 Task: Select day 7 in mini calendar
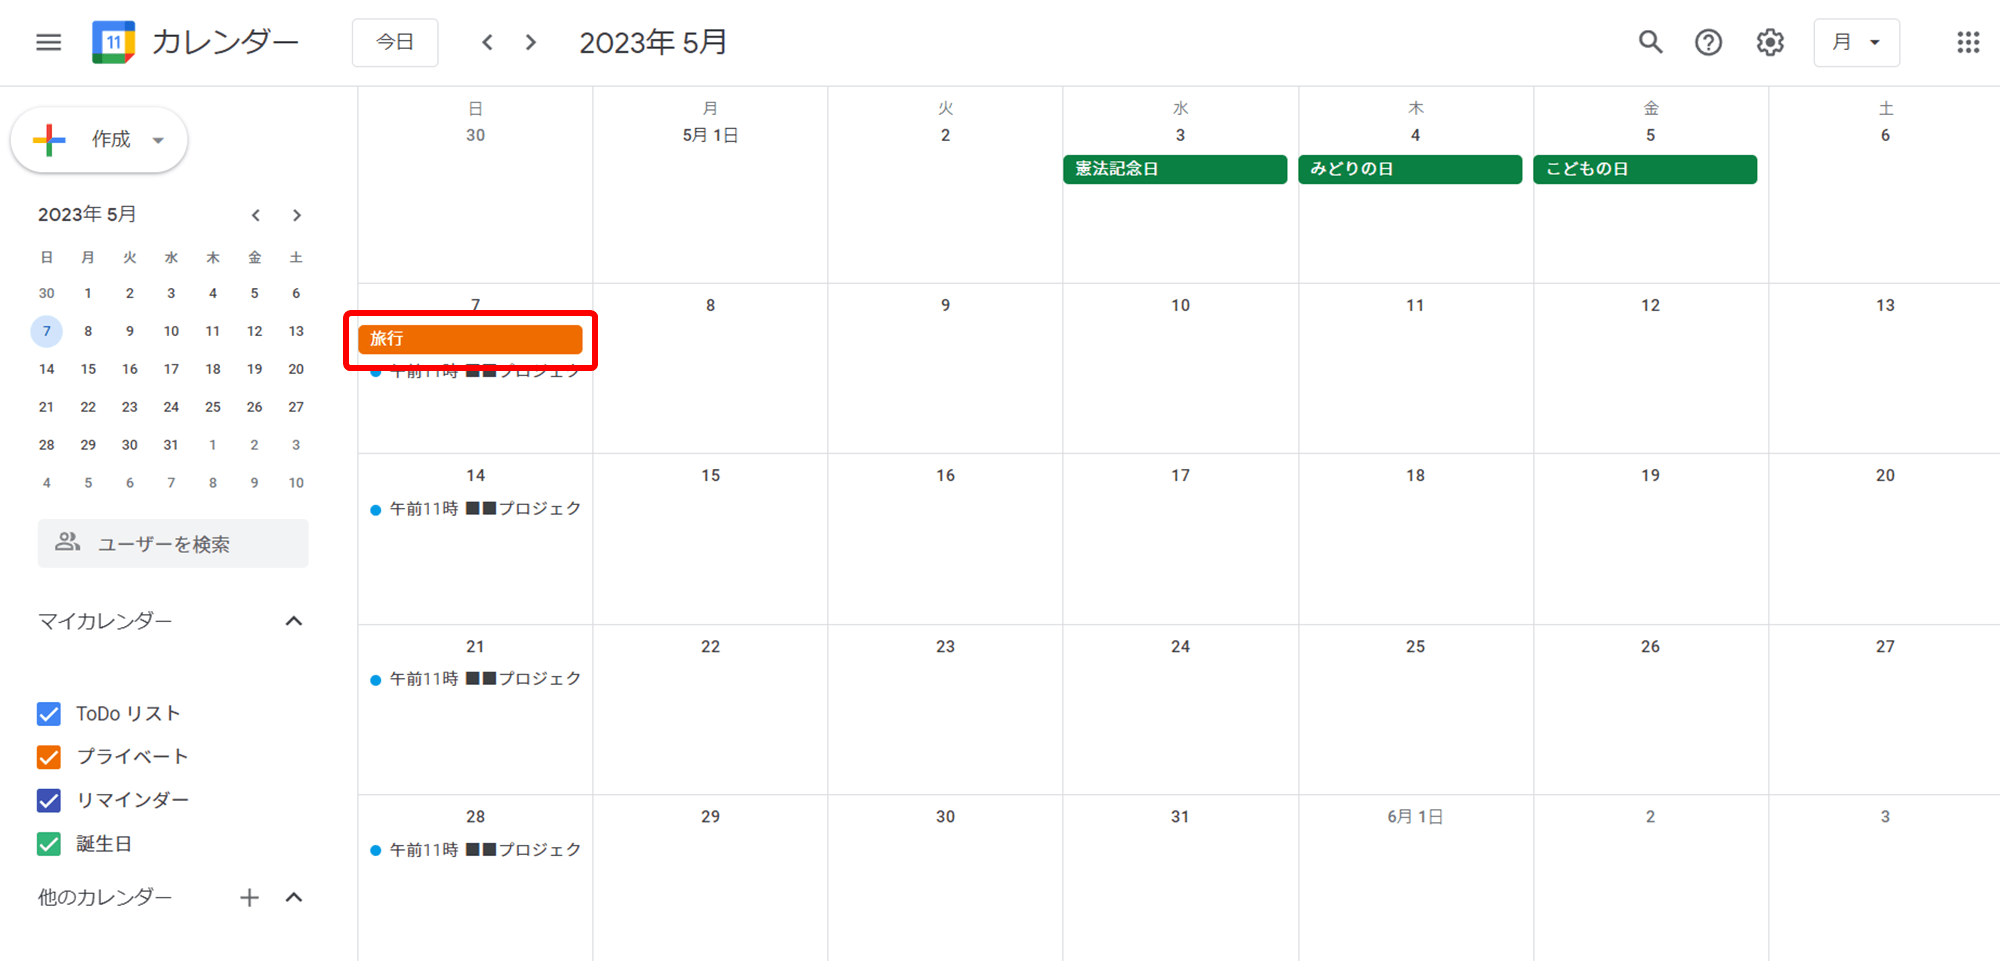tap(46, 331)
